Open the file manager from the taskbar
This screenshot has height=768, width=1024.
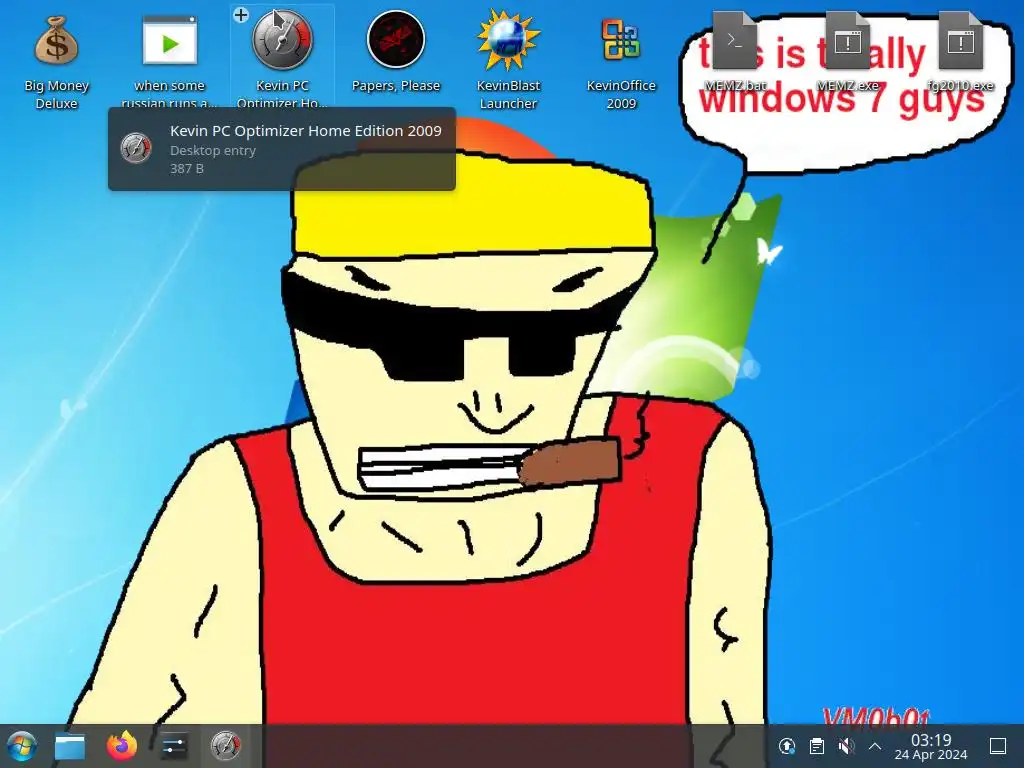click(x=70, y=746)
